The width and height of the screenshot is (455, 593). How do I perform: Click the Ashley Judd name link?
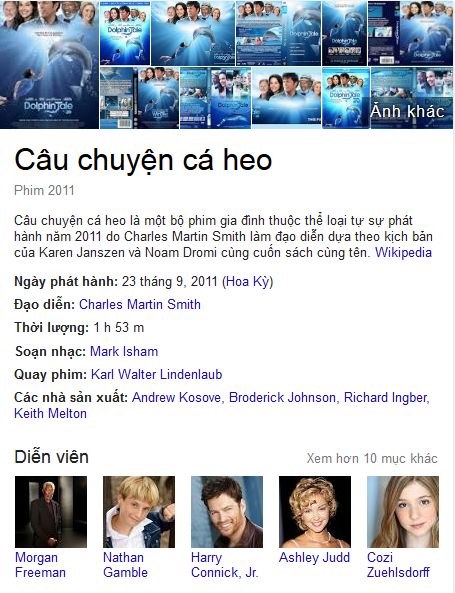314,558
